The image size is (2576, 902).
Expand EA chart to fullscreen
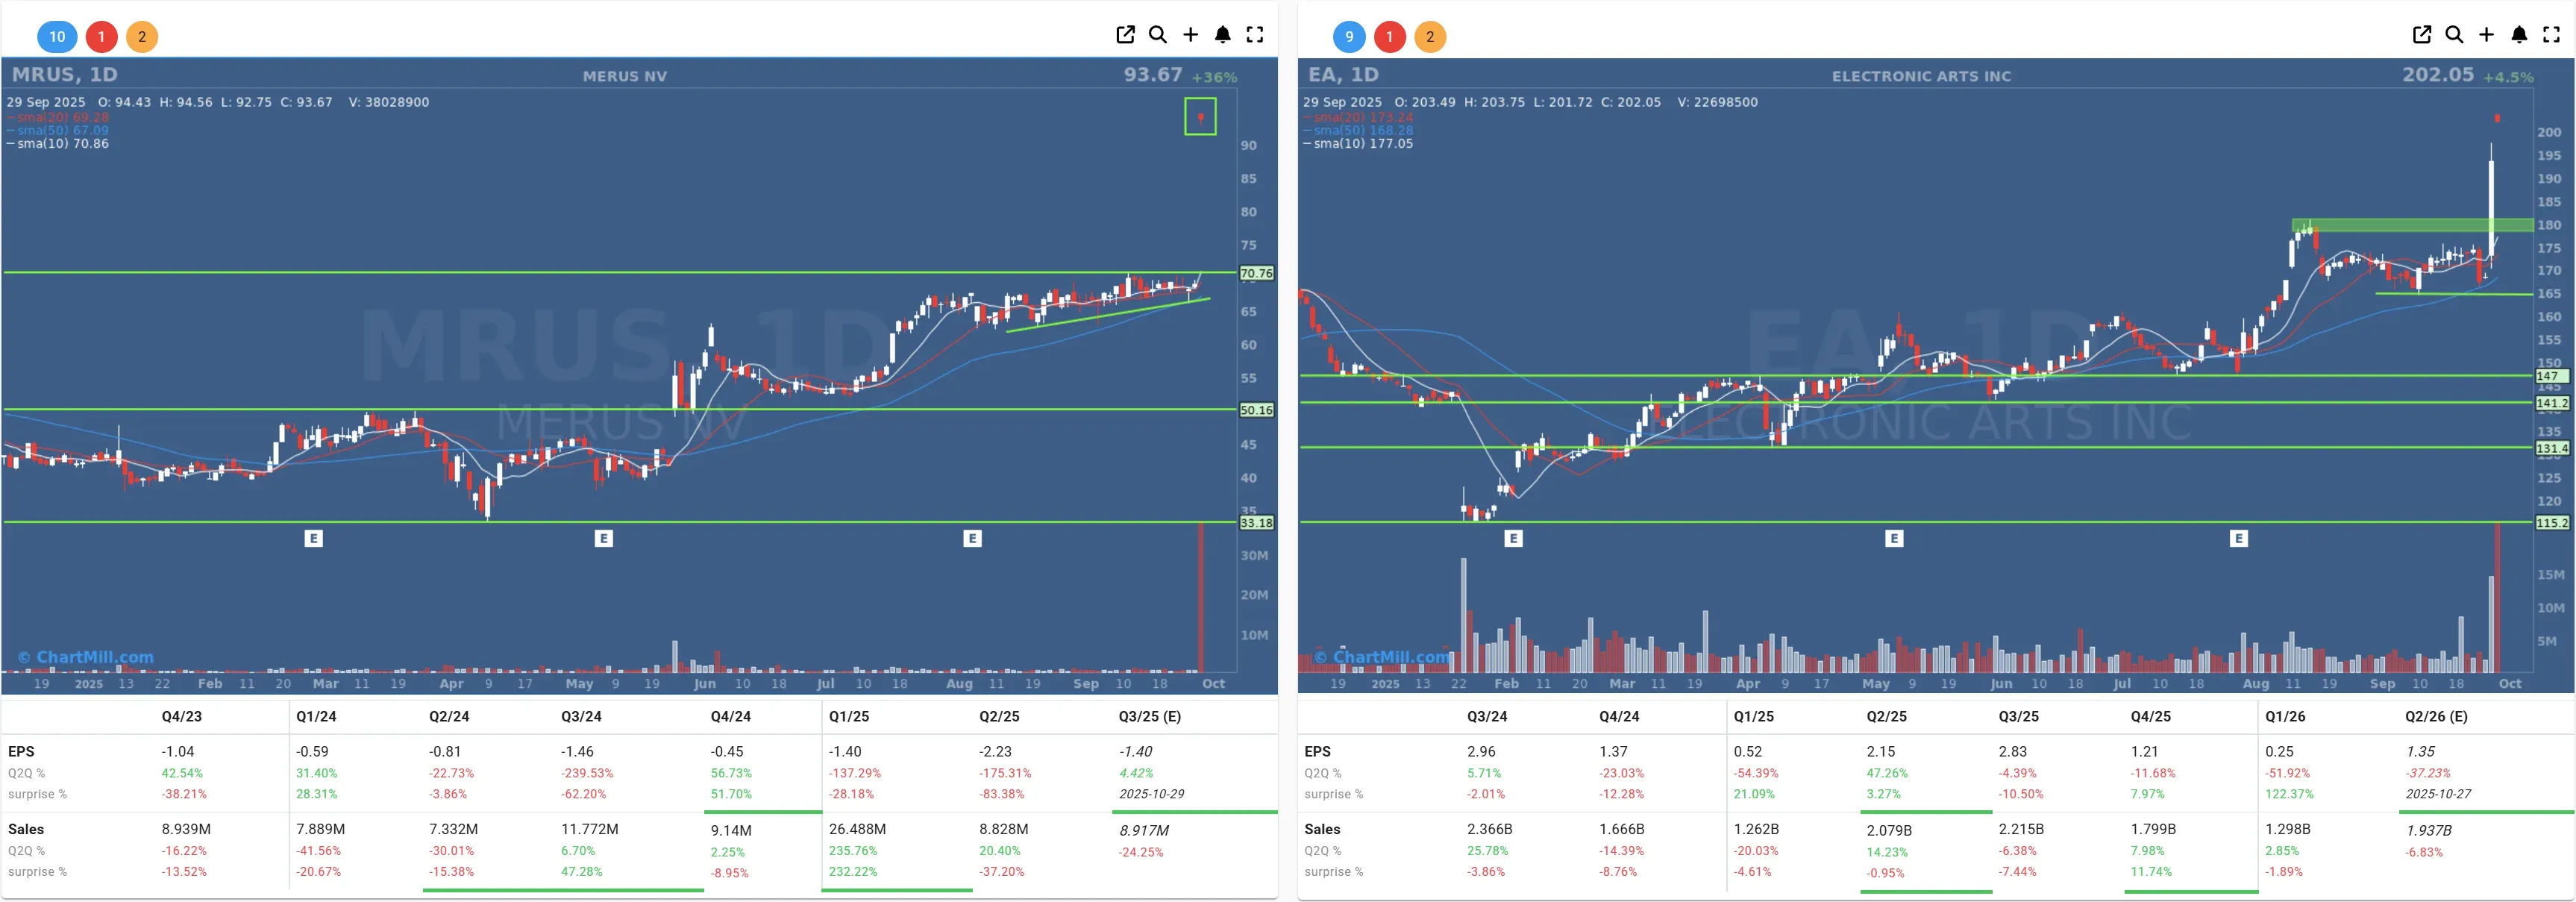pos(2552,35)
